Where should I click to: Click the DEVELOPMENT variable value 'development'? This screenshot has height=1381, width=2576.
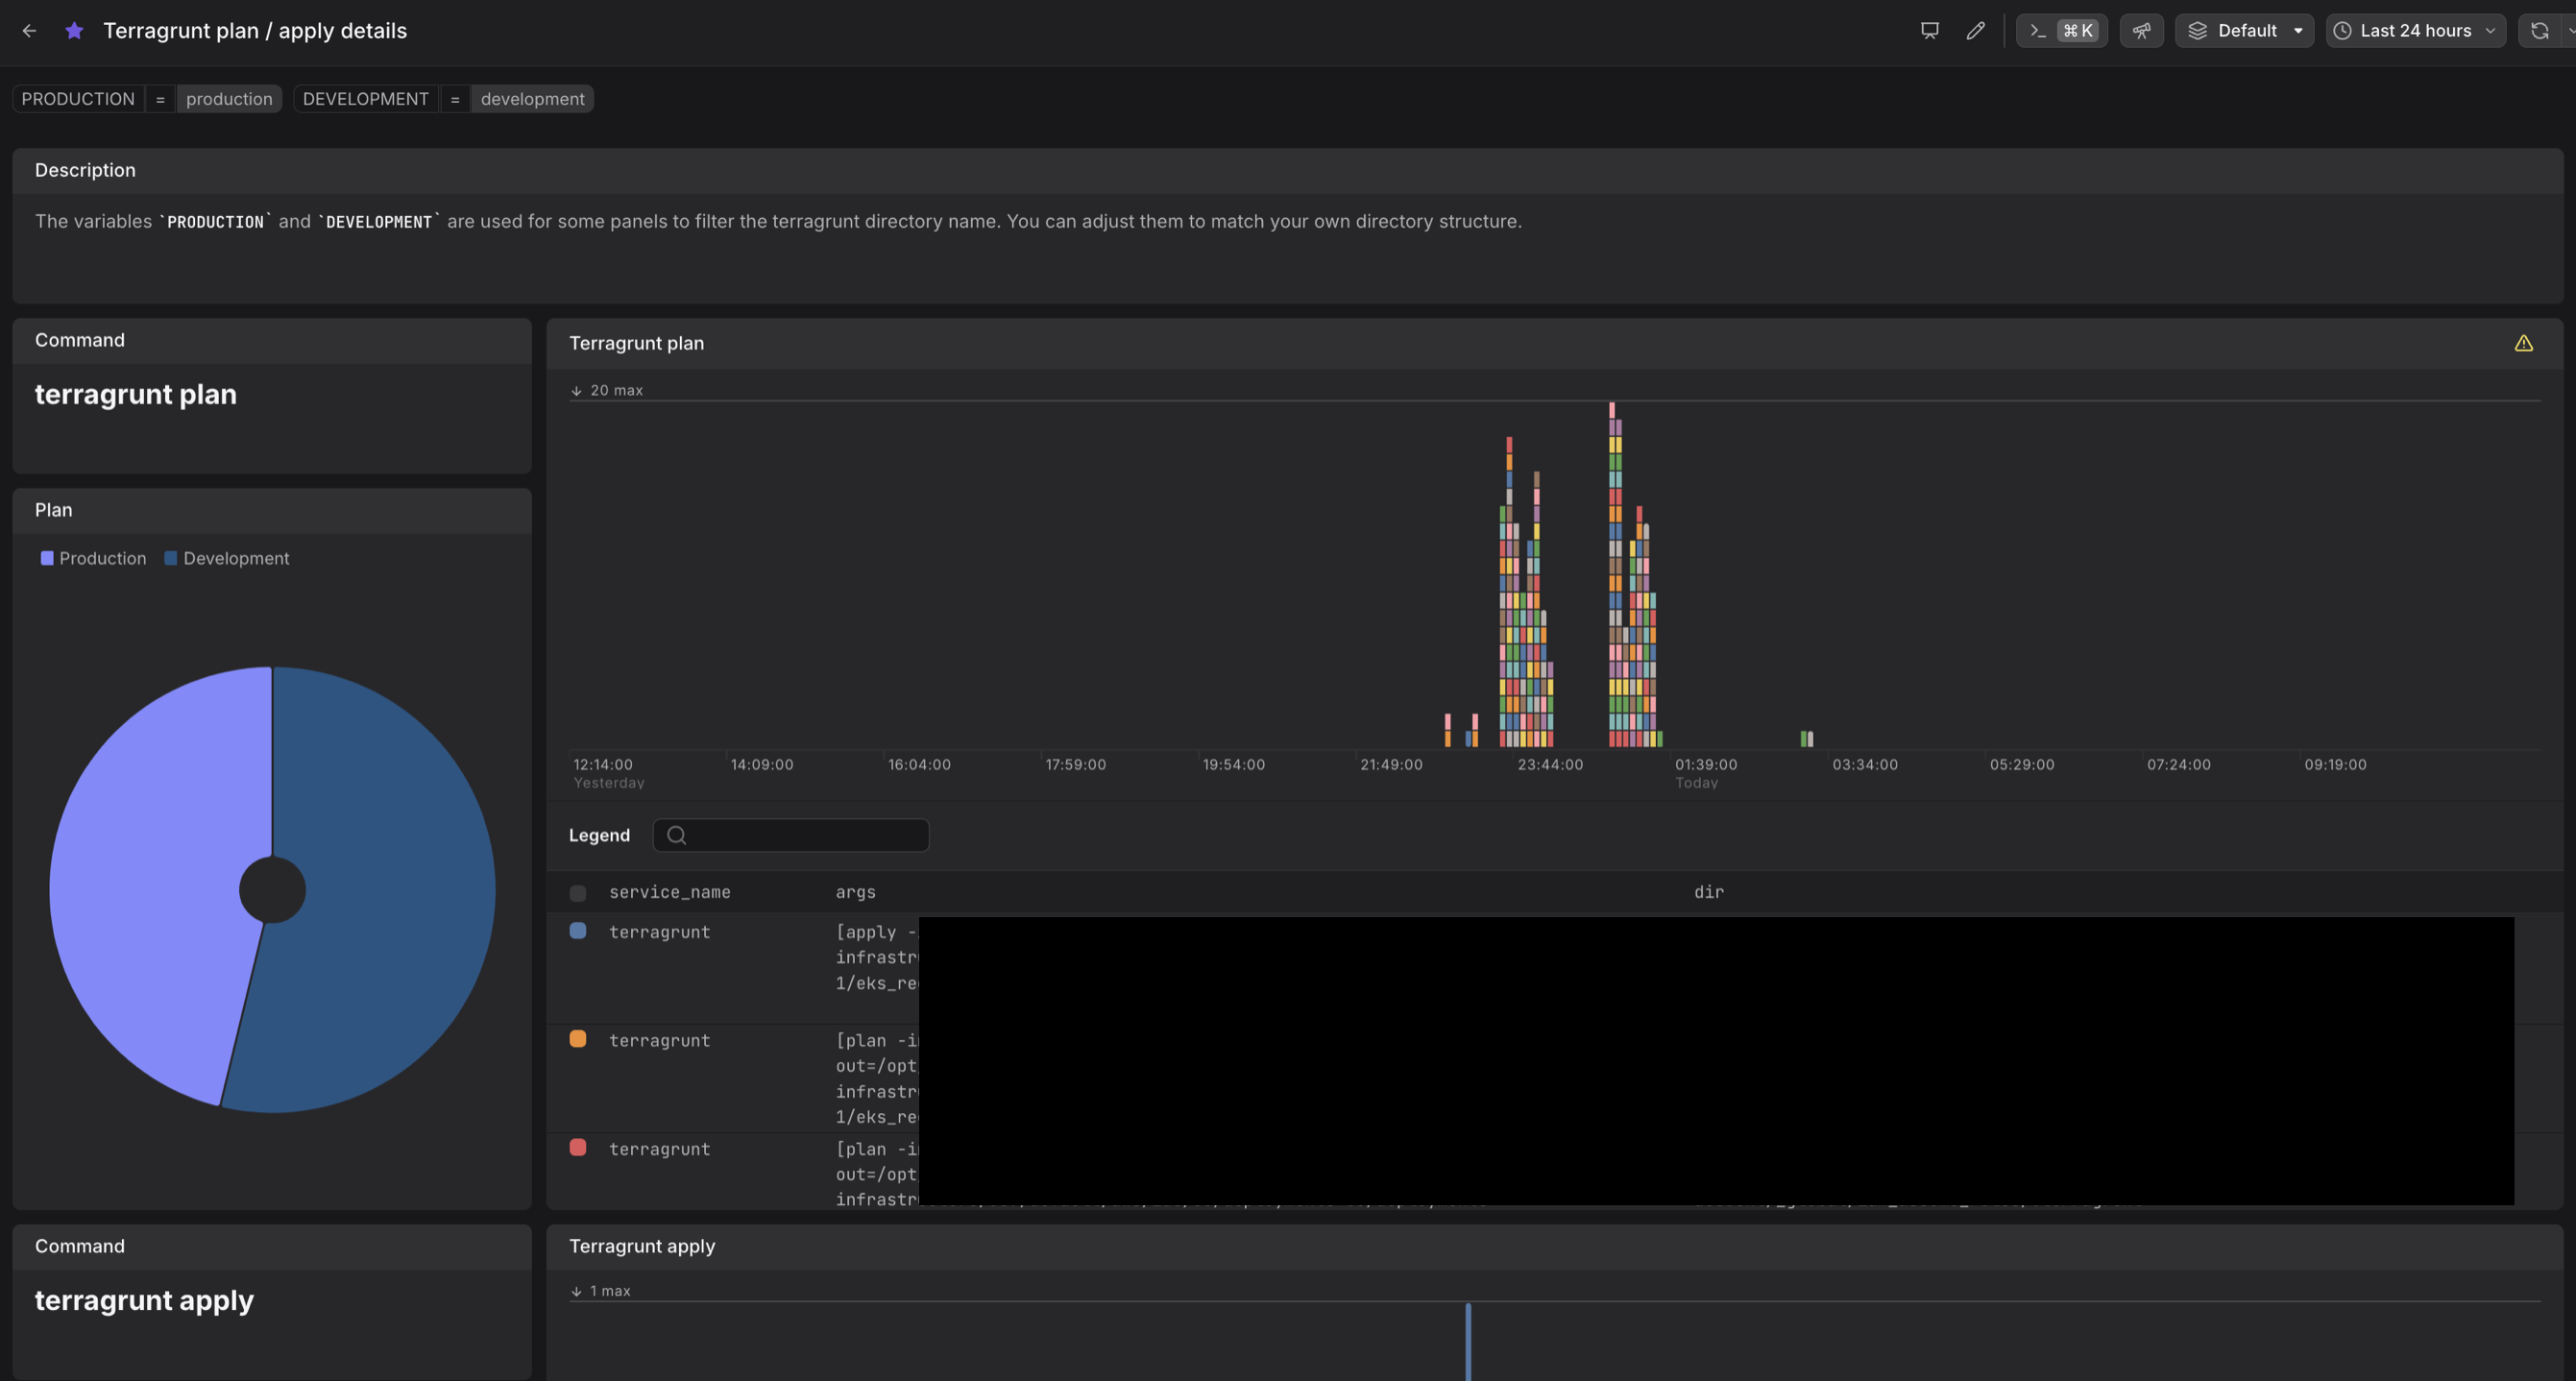coord(532,99)
